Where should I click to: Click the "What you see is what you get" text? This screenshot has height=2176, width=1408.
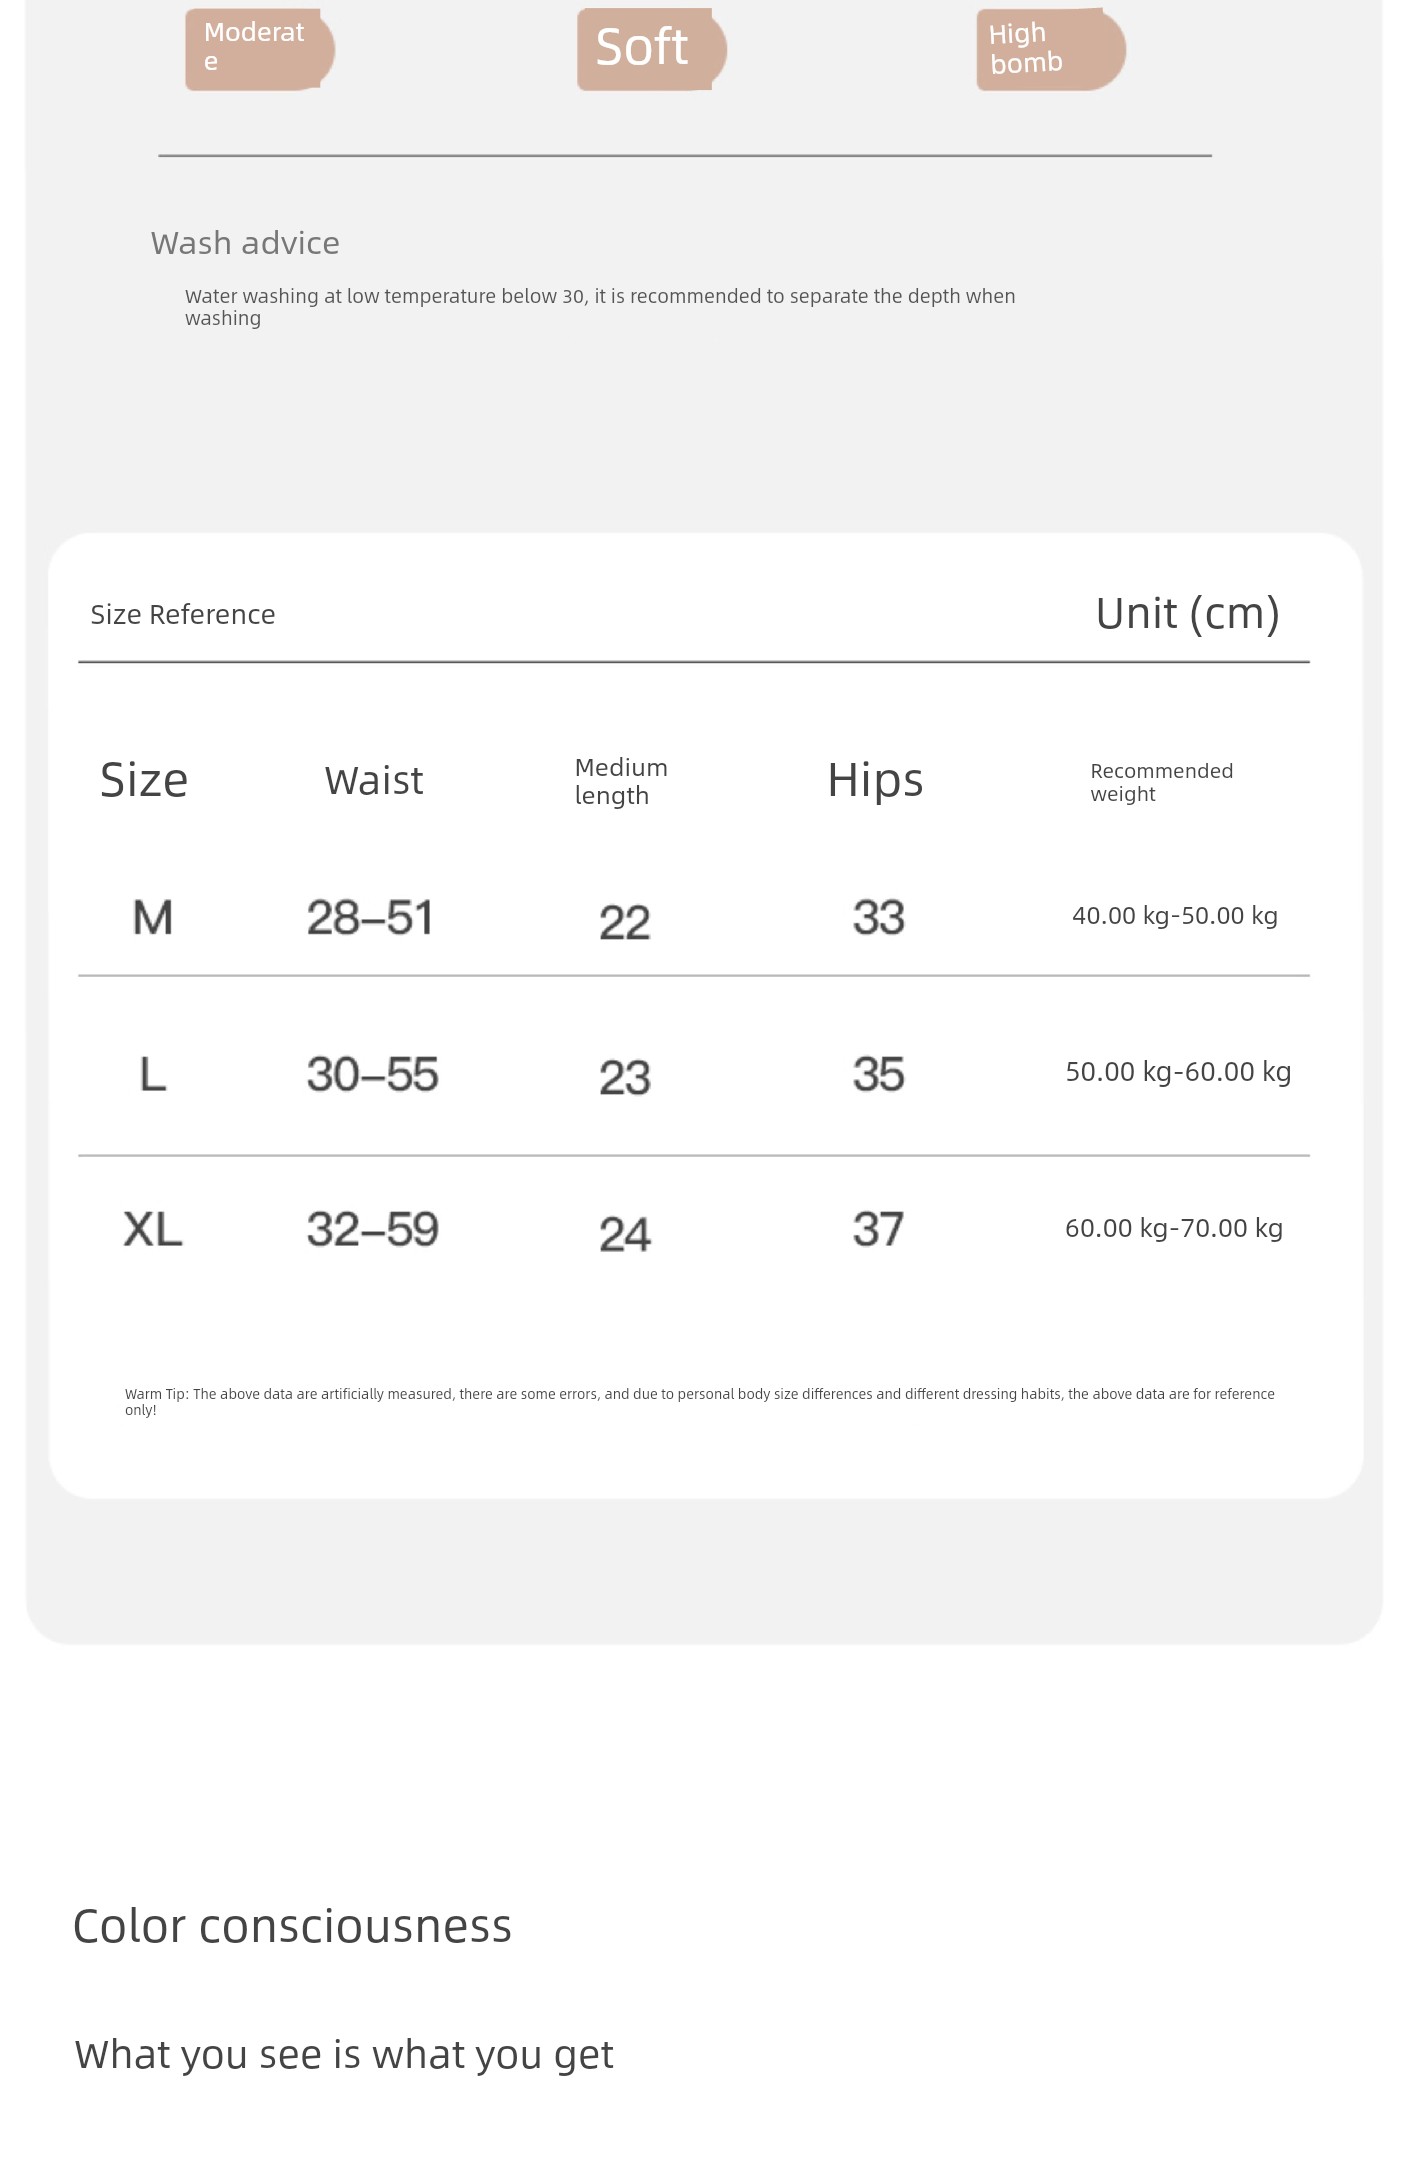pyautogui.click(x=344, y=2054)
